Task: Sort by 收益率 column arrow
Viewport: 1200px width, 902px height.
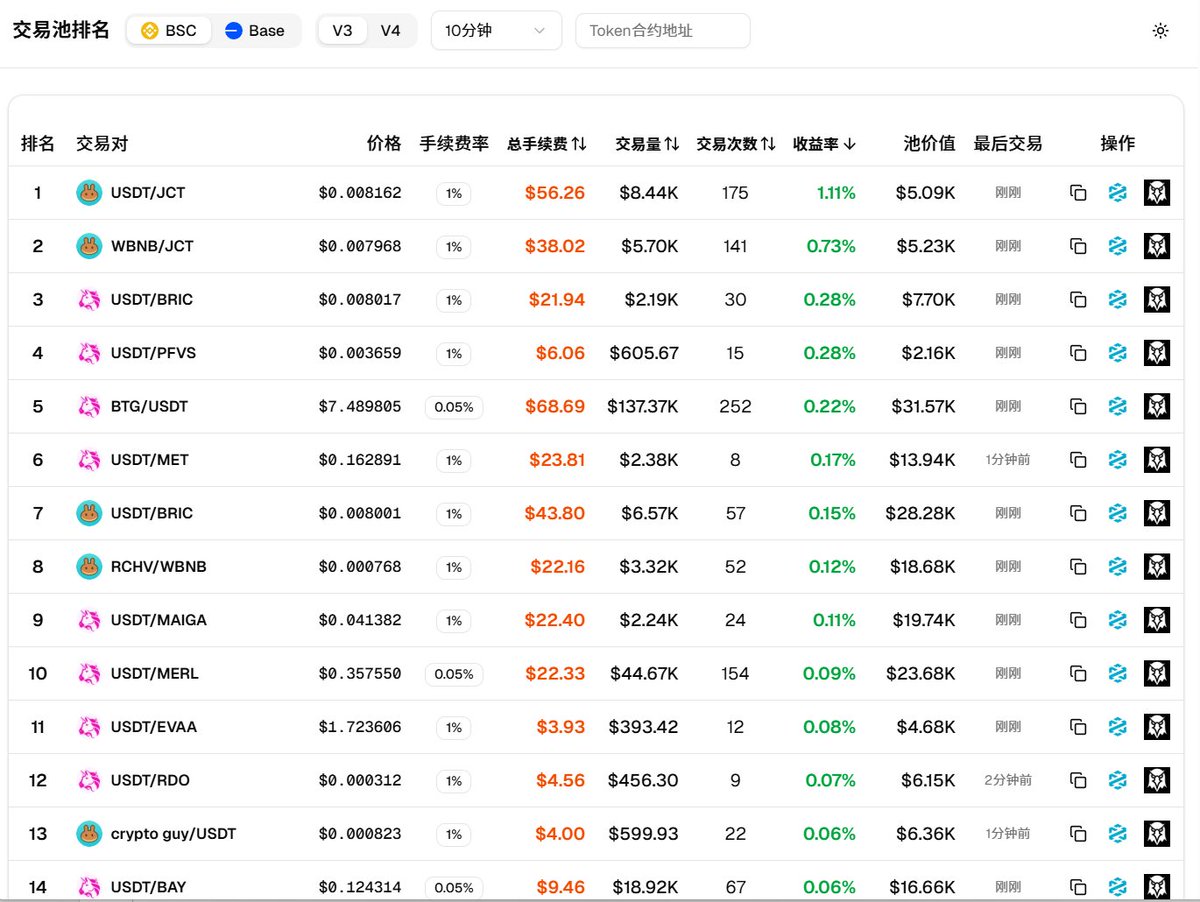Action: click(x=824, y=144)
